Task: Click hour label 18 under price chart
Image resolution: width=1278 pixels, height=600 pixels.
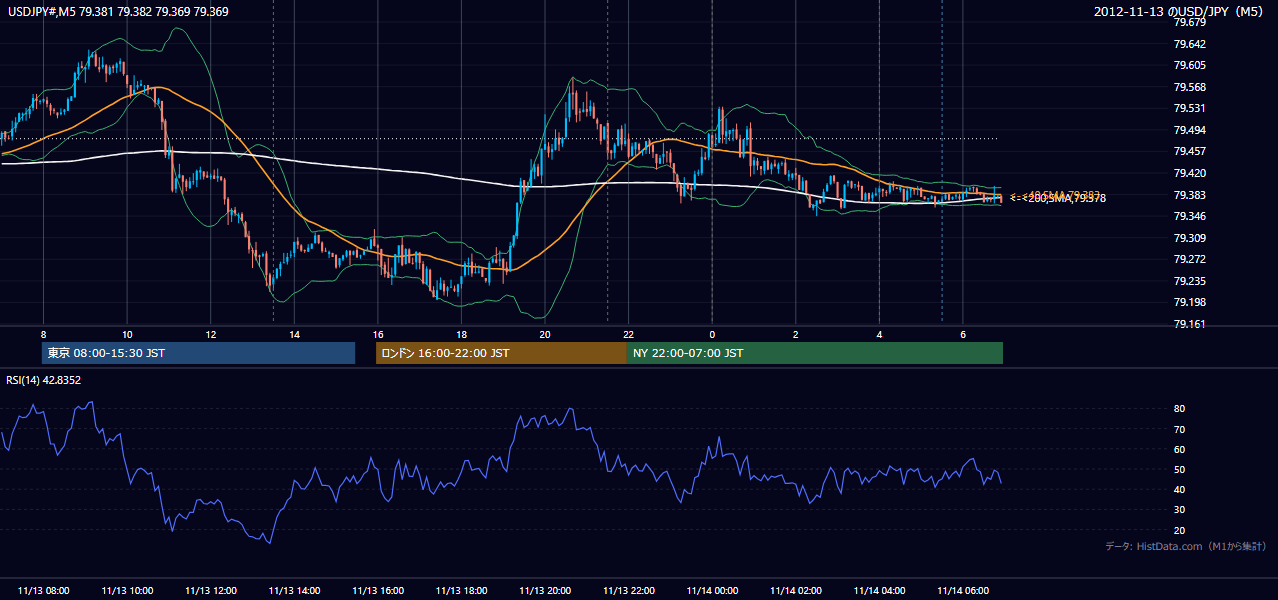Action: [x=461, y=334]
